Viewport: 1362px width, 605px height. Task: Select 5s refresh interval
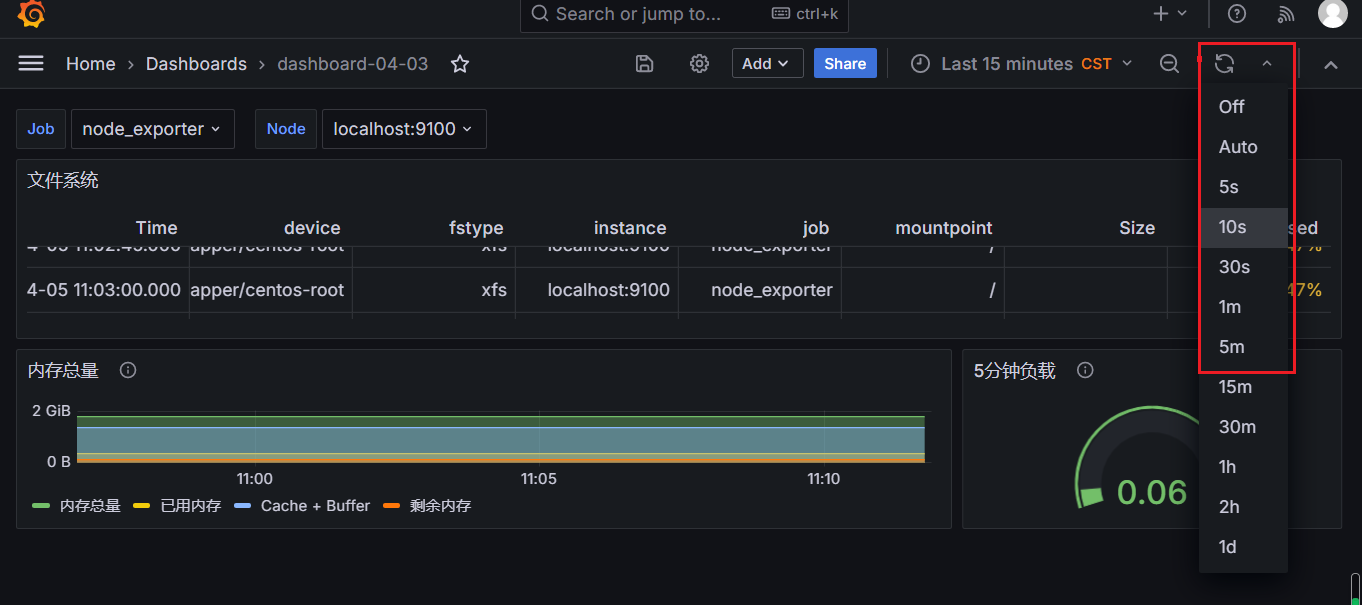(1229, 187)
